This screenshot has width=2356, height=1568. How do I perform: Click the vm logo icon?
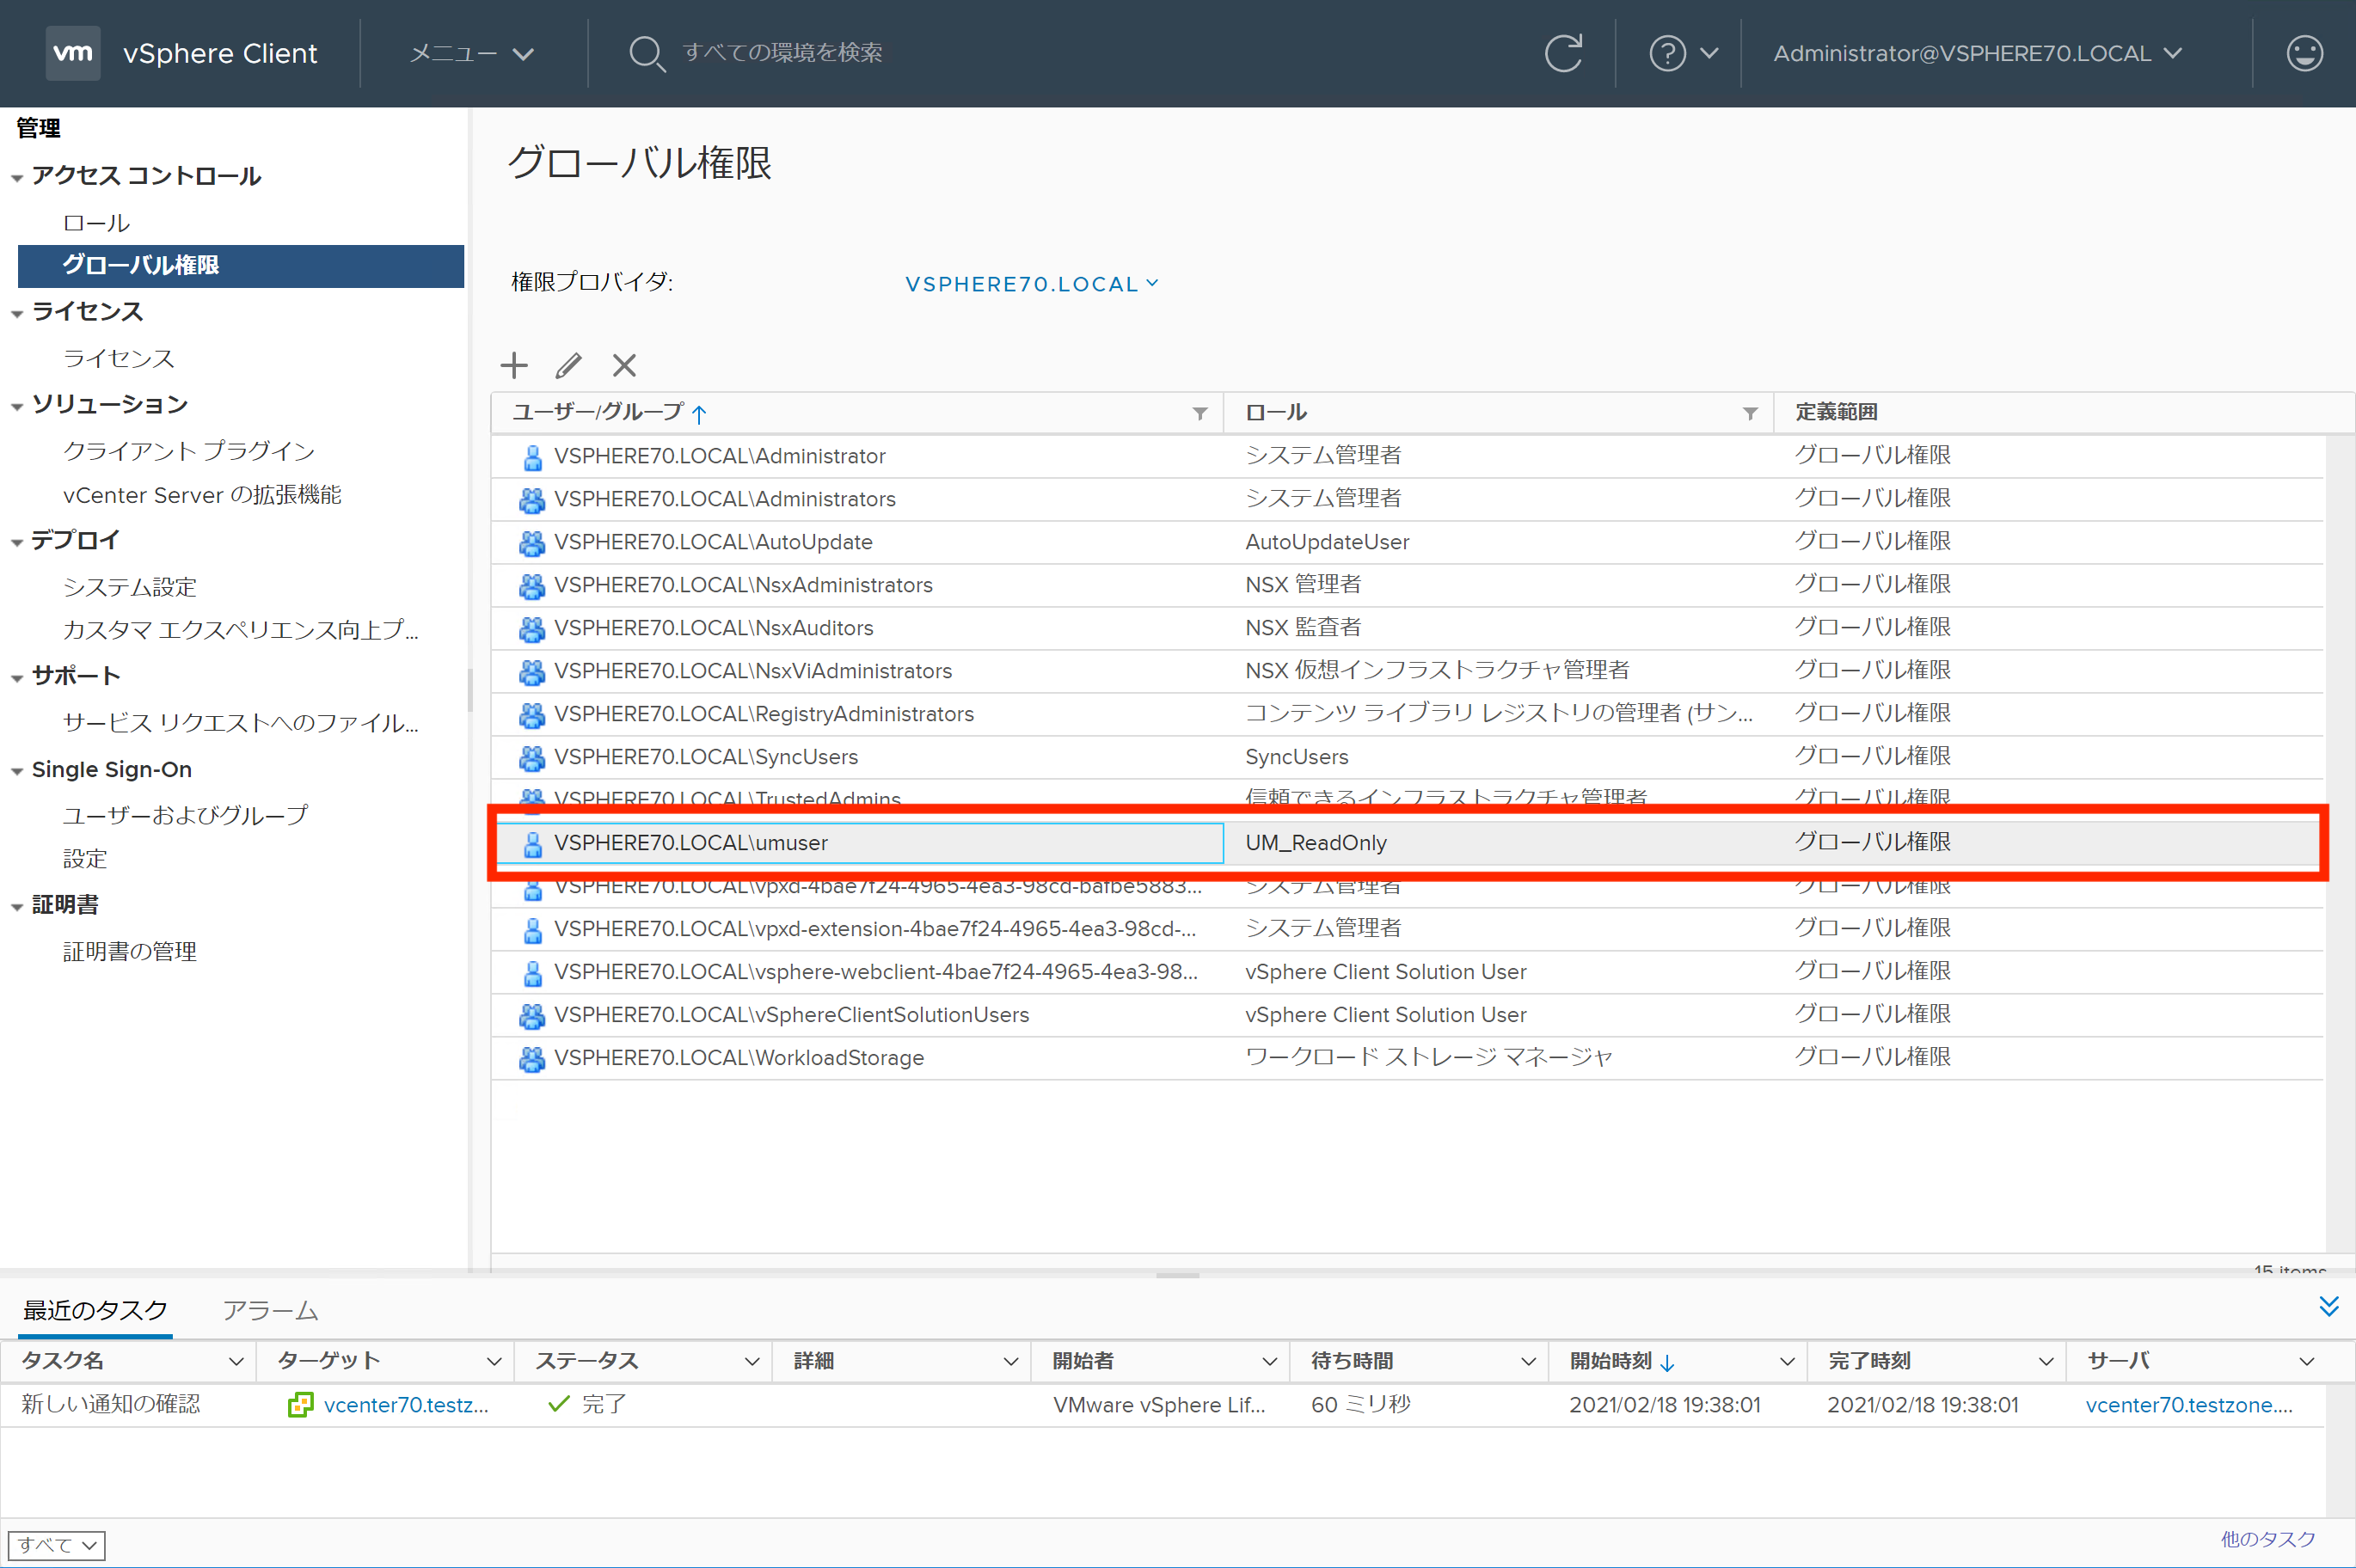click(x=73, y=53)
